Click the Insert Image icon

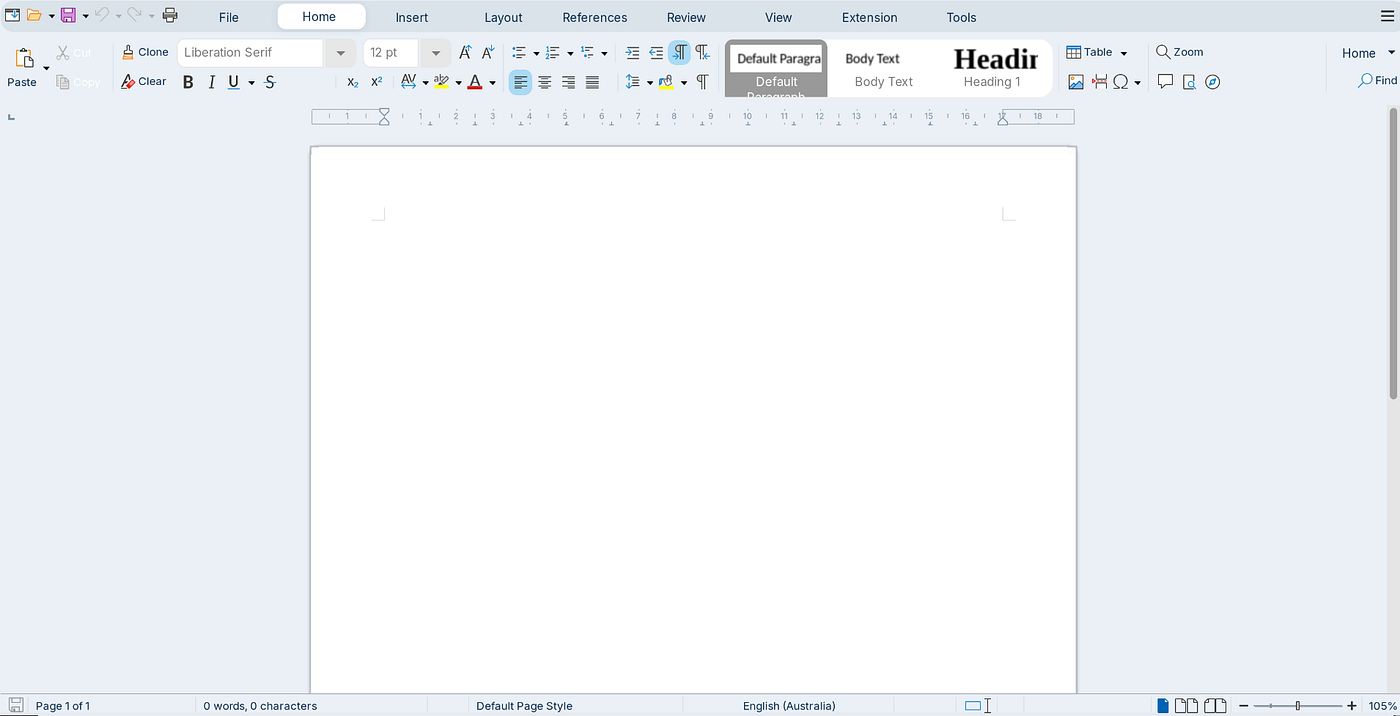point(1076,82)
